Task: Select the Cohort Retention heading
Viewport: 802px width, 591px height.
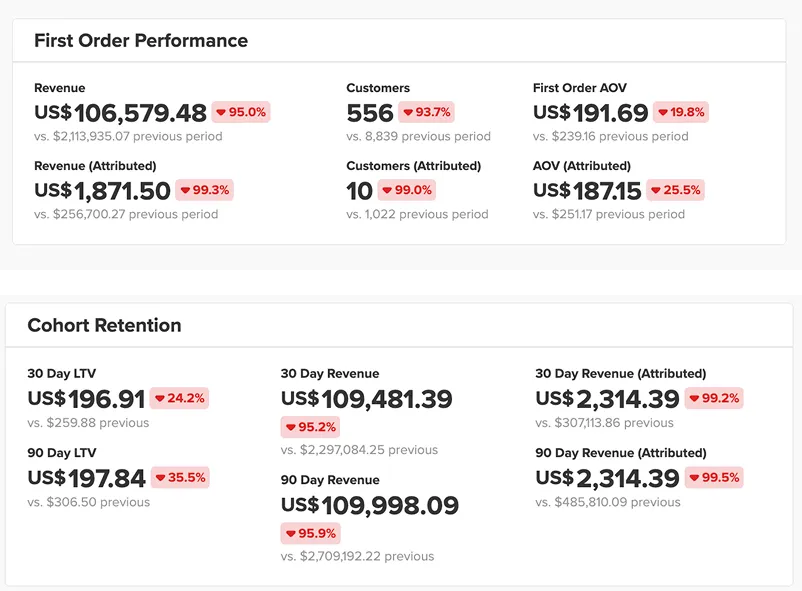Action: (105, 325)
